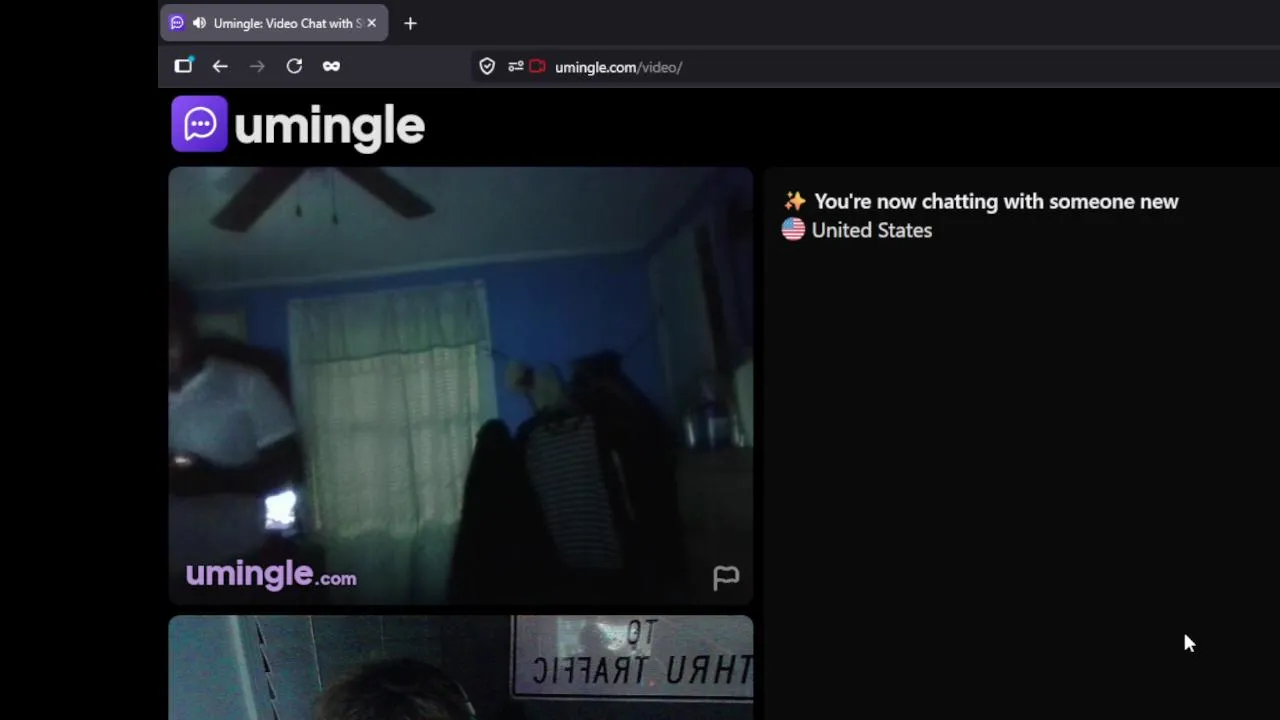Screen dimensions: 1280x720
Task: Select "You're now chatting with someone new" message
Action: (x=996, y=201)
